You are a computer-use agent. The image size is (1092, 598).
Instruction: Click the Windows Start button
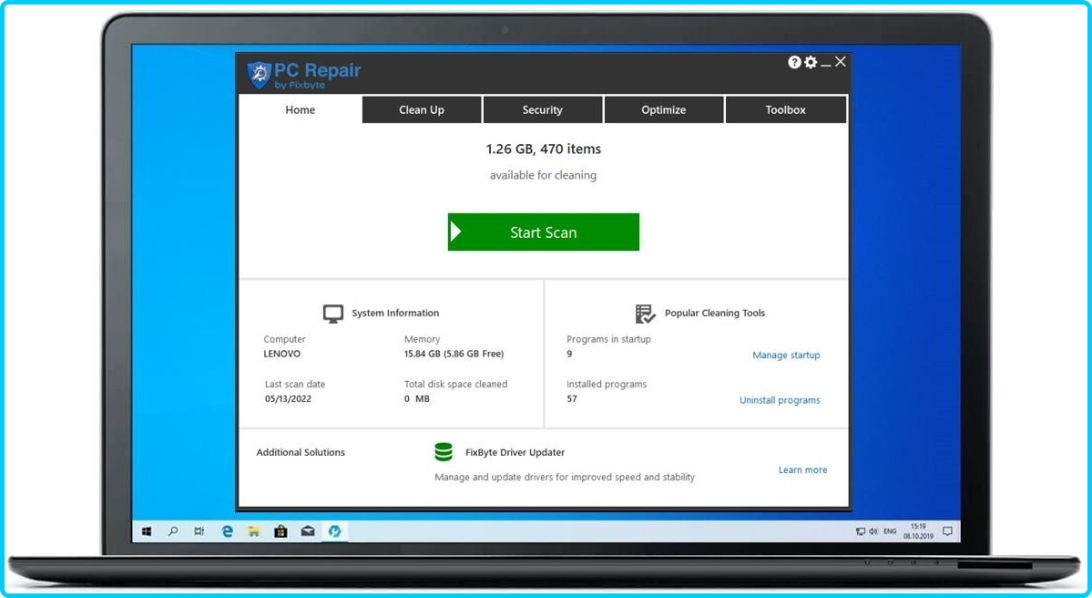[146, 531]
